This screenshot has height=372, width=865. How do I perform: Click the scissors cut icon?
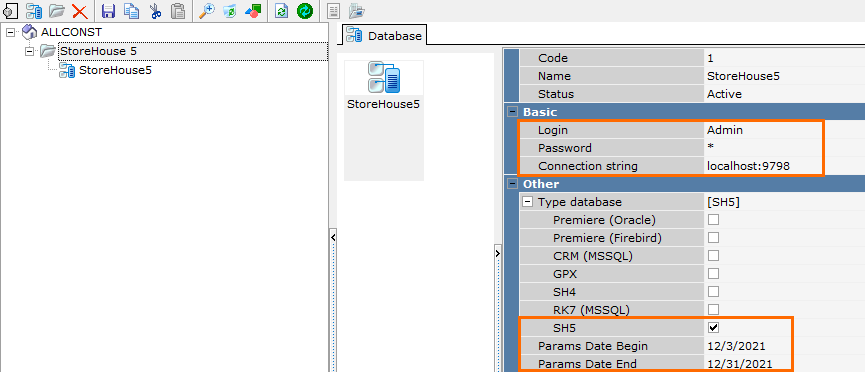tap(155, 10)
